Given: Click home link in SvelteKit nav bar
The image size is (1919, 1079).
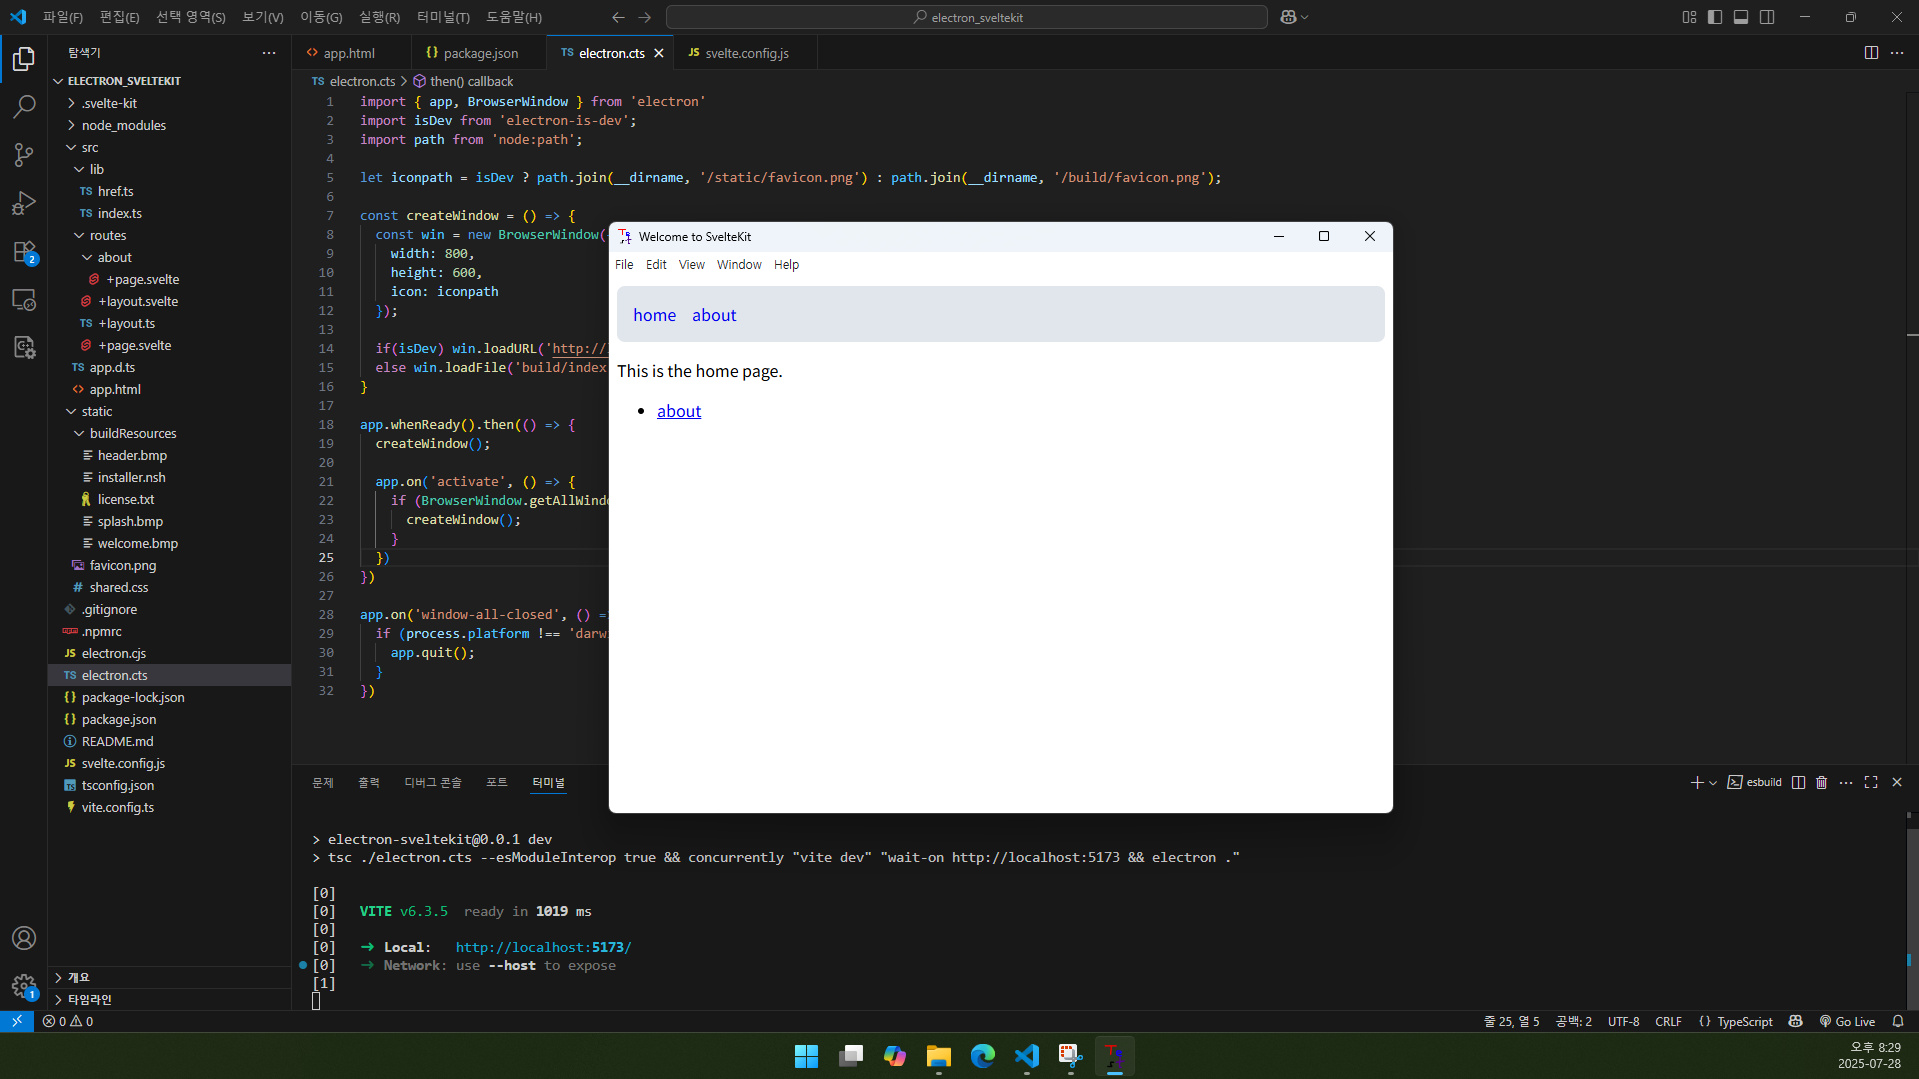Looking at the screenshot, I should click(654, 315).
